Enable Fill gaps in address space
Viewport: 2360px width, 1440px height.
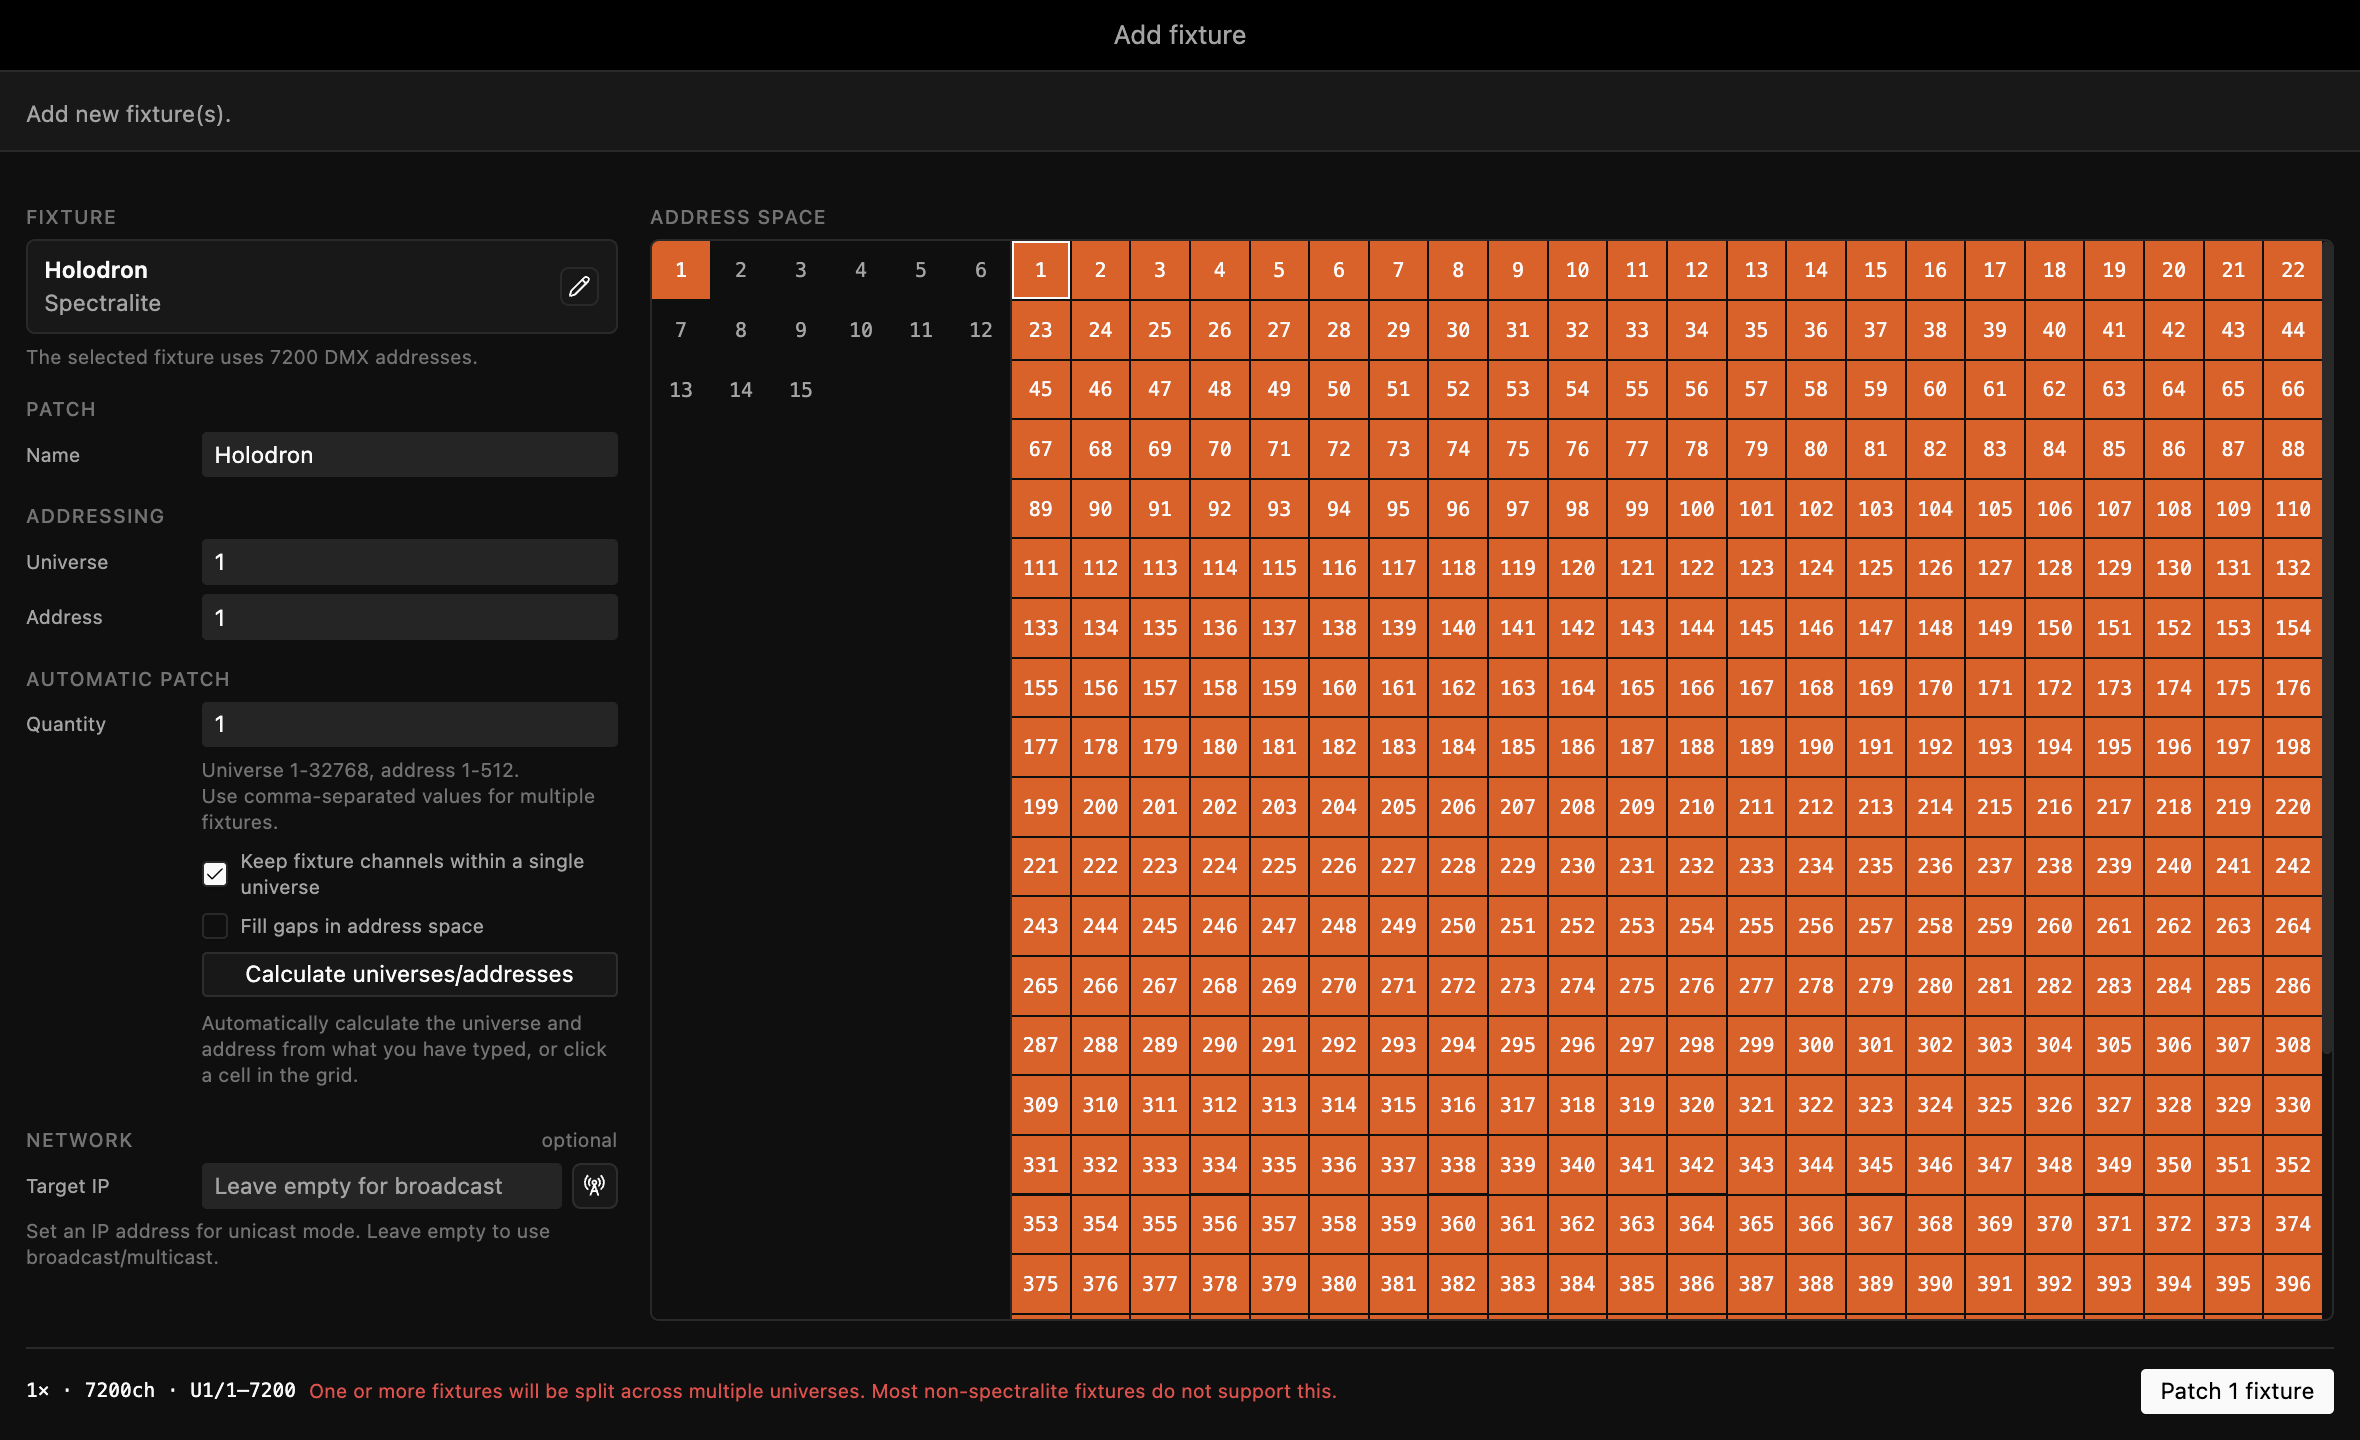click(x=215, y=926)
